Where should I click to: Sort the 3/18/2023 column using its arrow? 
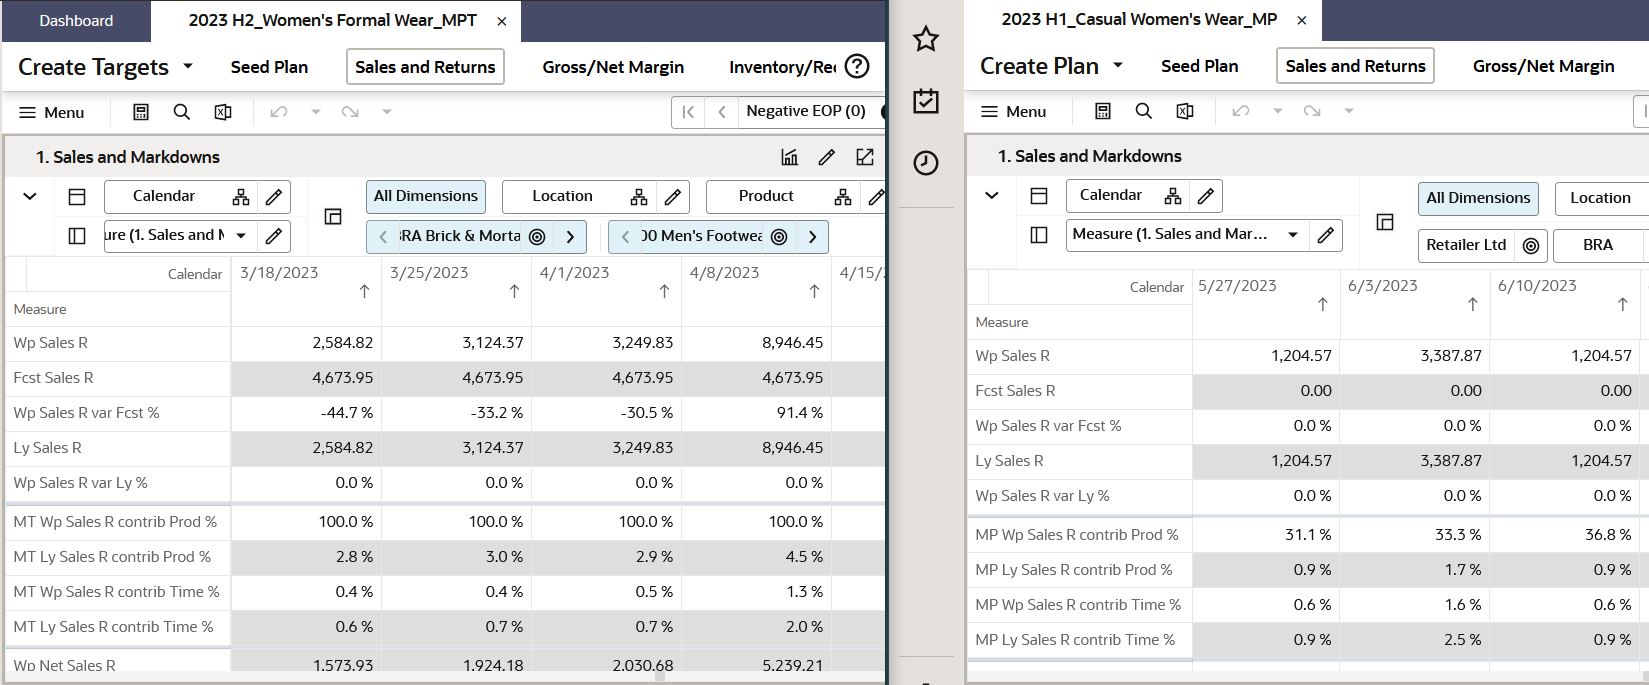[364, 291]
